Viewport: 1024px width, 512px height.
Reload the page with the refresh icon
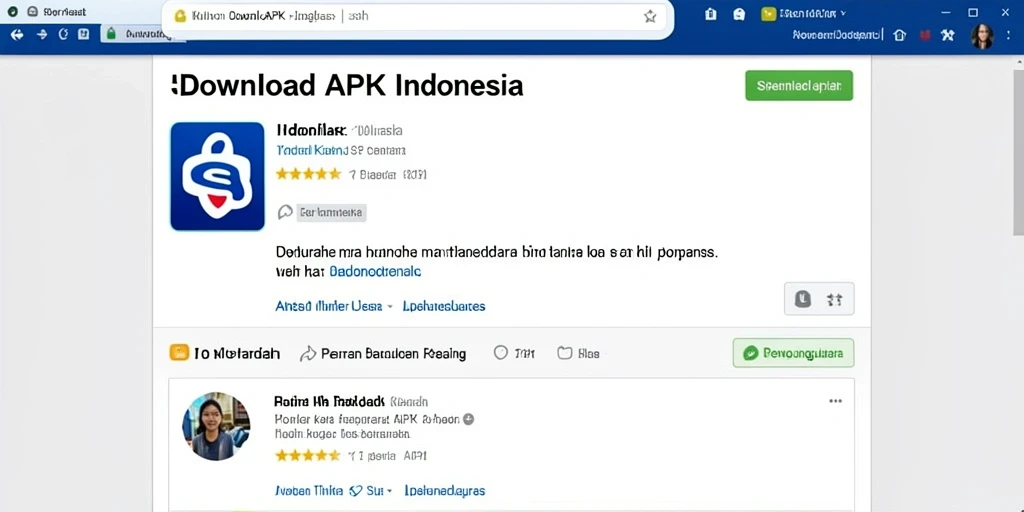coord(63,35)
